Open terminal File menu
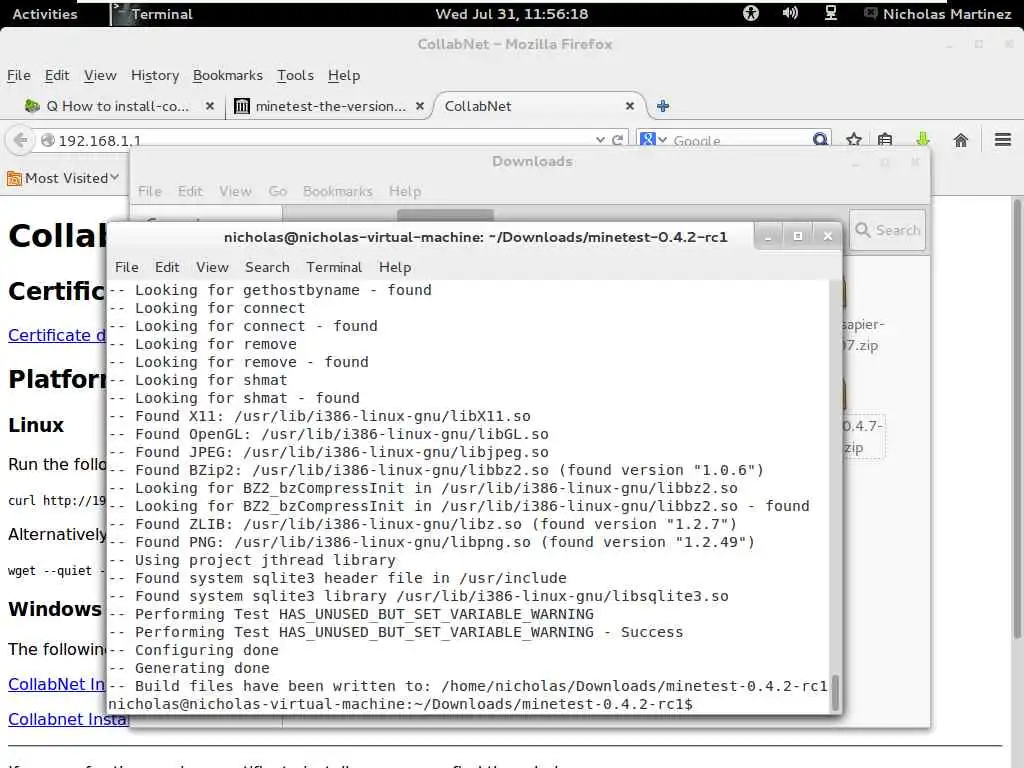 coord(127,267)
